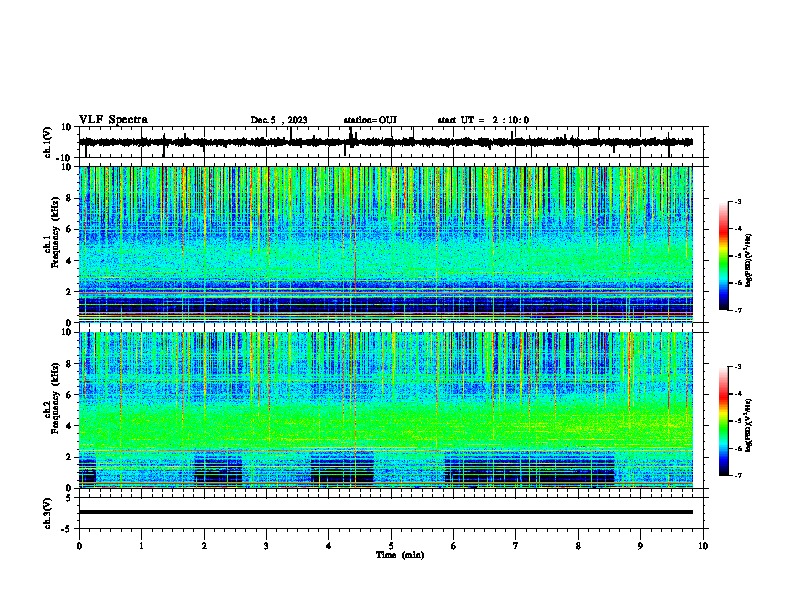Click the dark low-frequency block in ch.2 near minute 7
Screen dimensions: 792x612
tap(529, 471)
